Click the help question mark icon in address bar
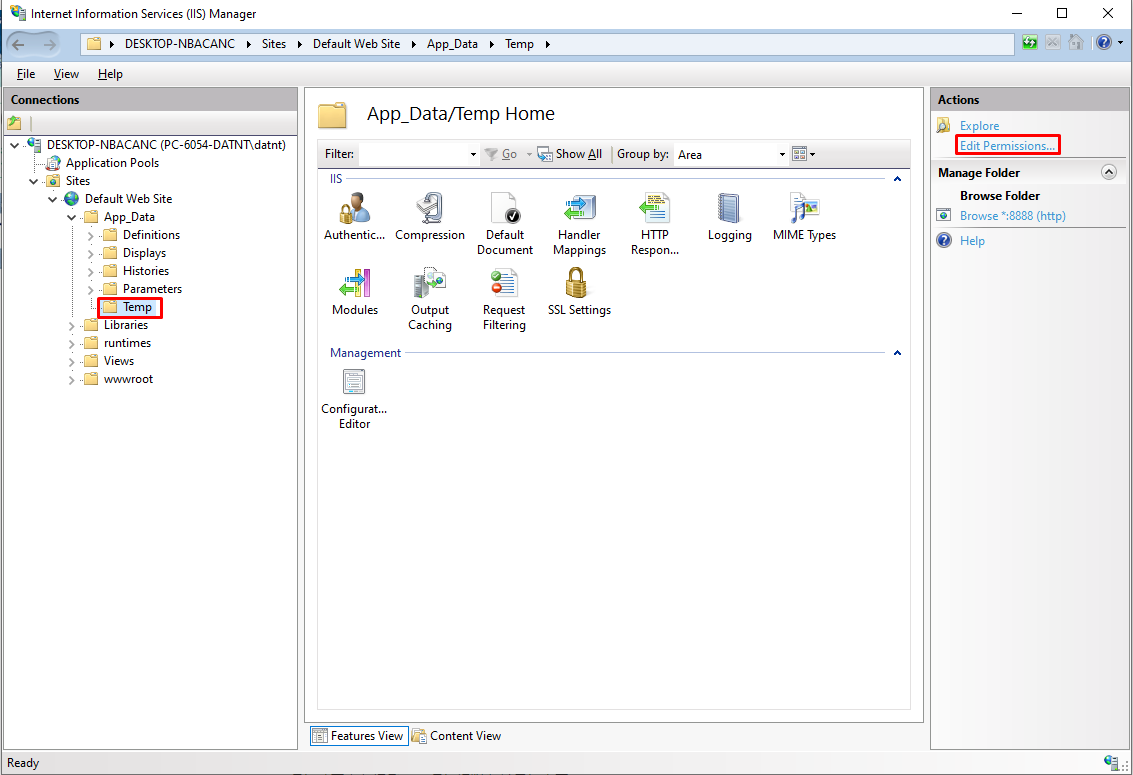 coord(1103,43)
